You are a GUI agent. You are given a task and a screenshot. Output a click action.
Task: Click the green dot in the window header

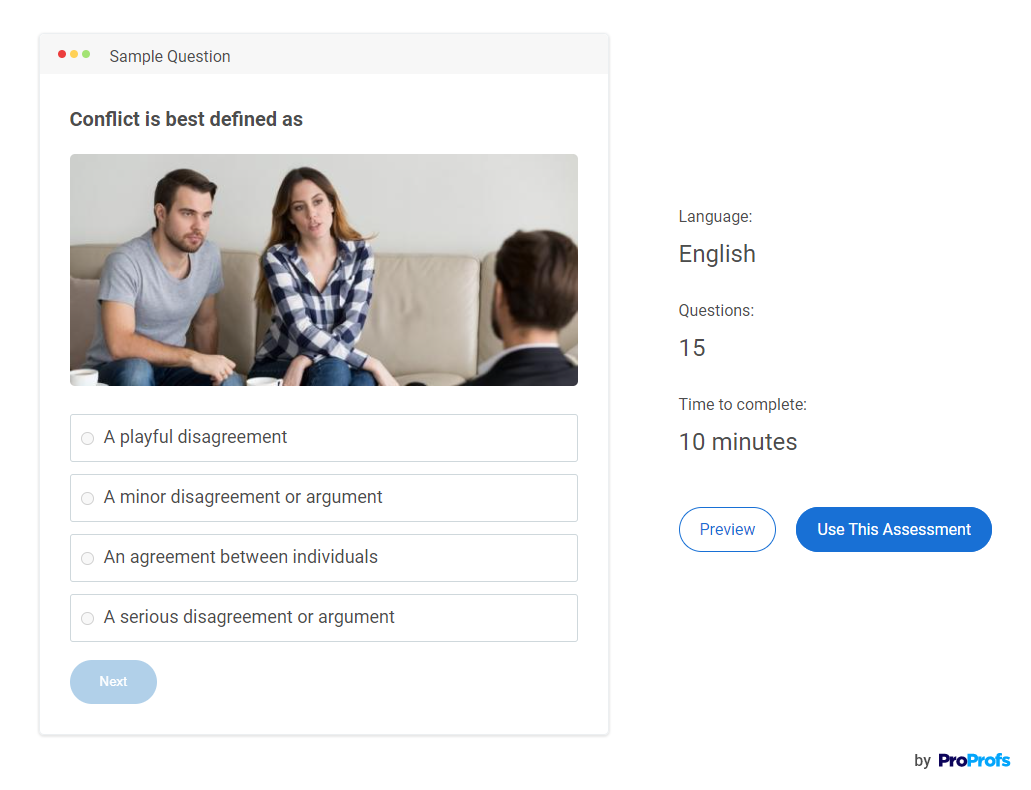pyautogui.click(x=86, y=54)
